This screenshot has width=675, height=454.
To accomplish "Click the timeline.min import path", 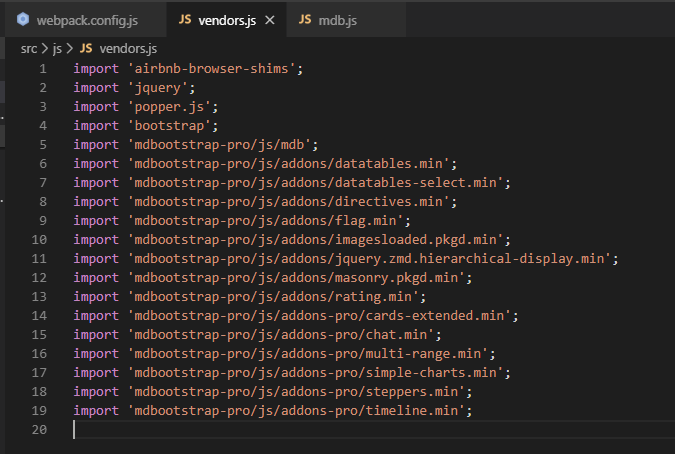I will click(x=297, y=411).
